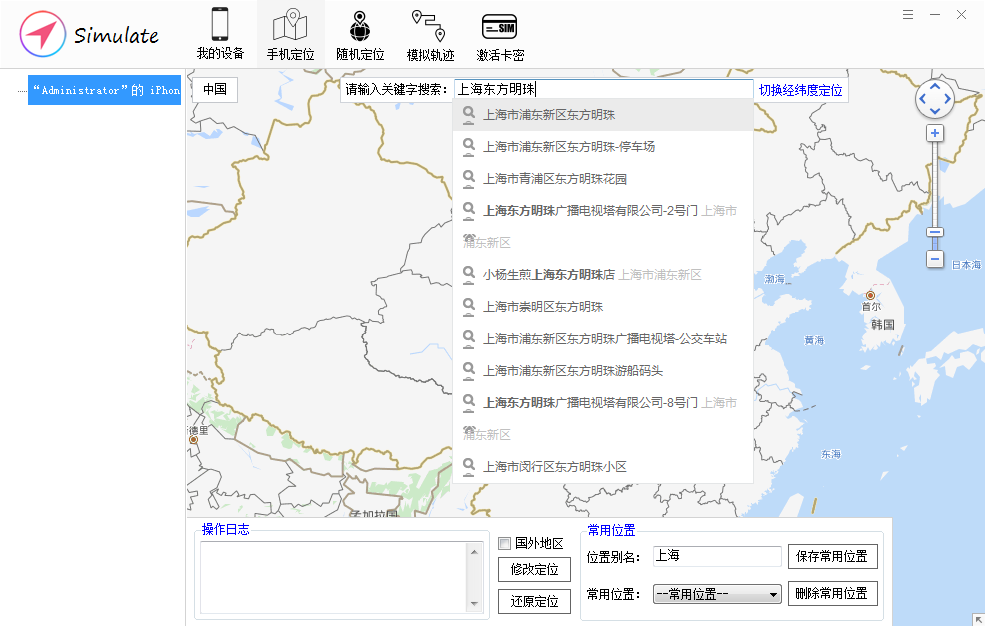Click the map zoom out minus button
The height and width of the screenshot is (627, 985).
935,259
